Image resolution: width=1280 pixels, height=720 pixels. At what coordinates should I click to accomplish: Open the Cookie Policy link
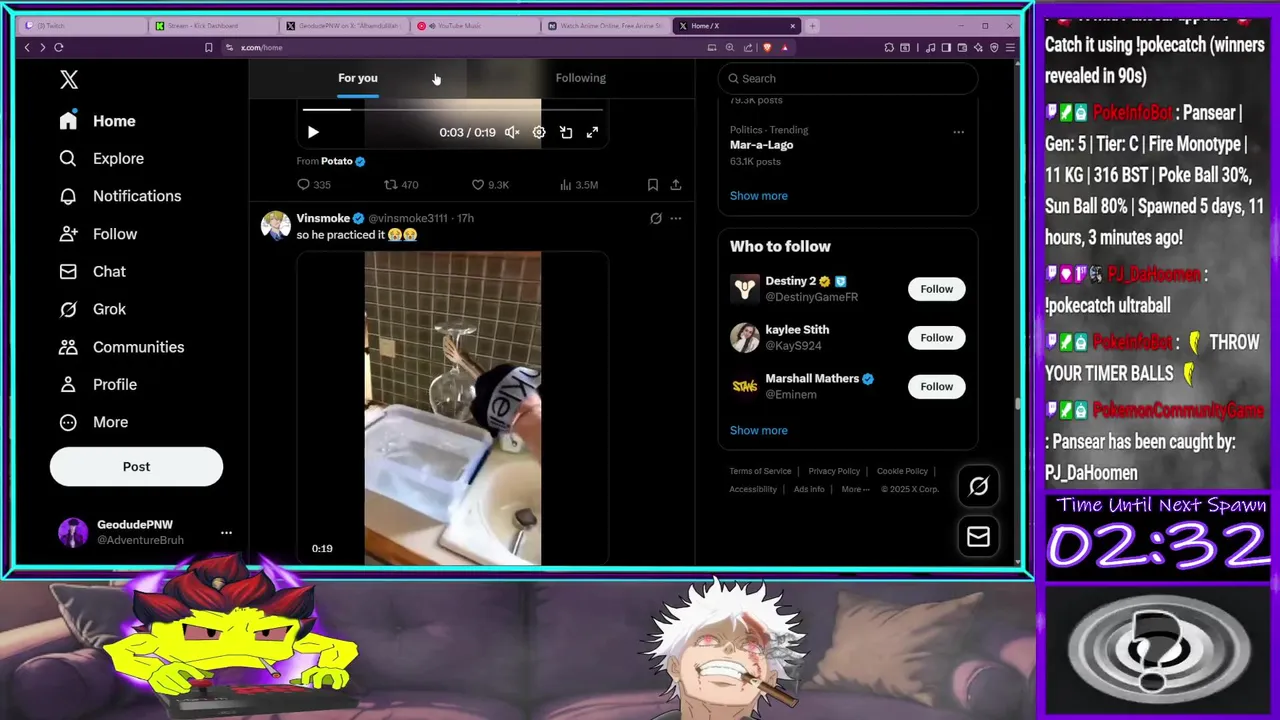tap(902, 471)
